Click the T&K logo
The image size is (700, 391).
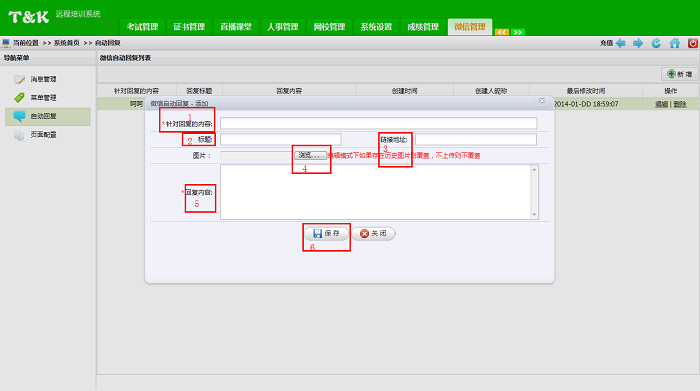coord(29,17)
